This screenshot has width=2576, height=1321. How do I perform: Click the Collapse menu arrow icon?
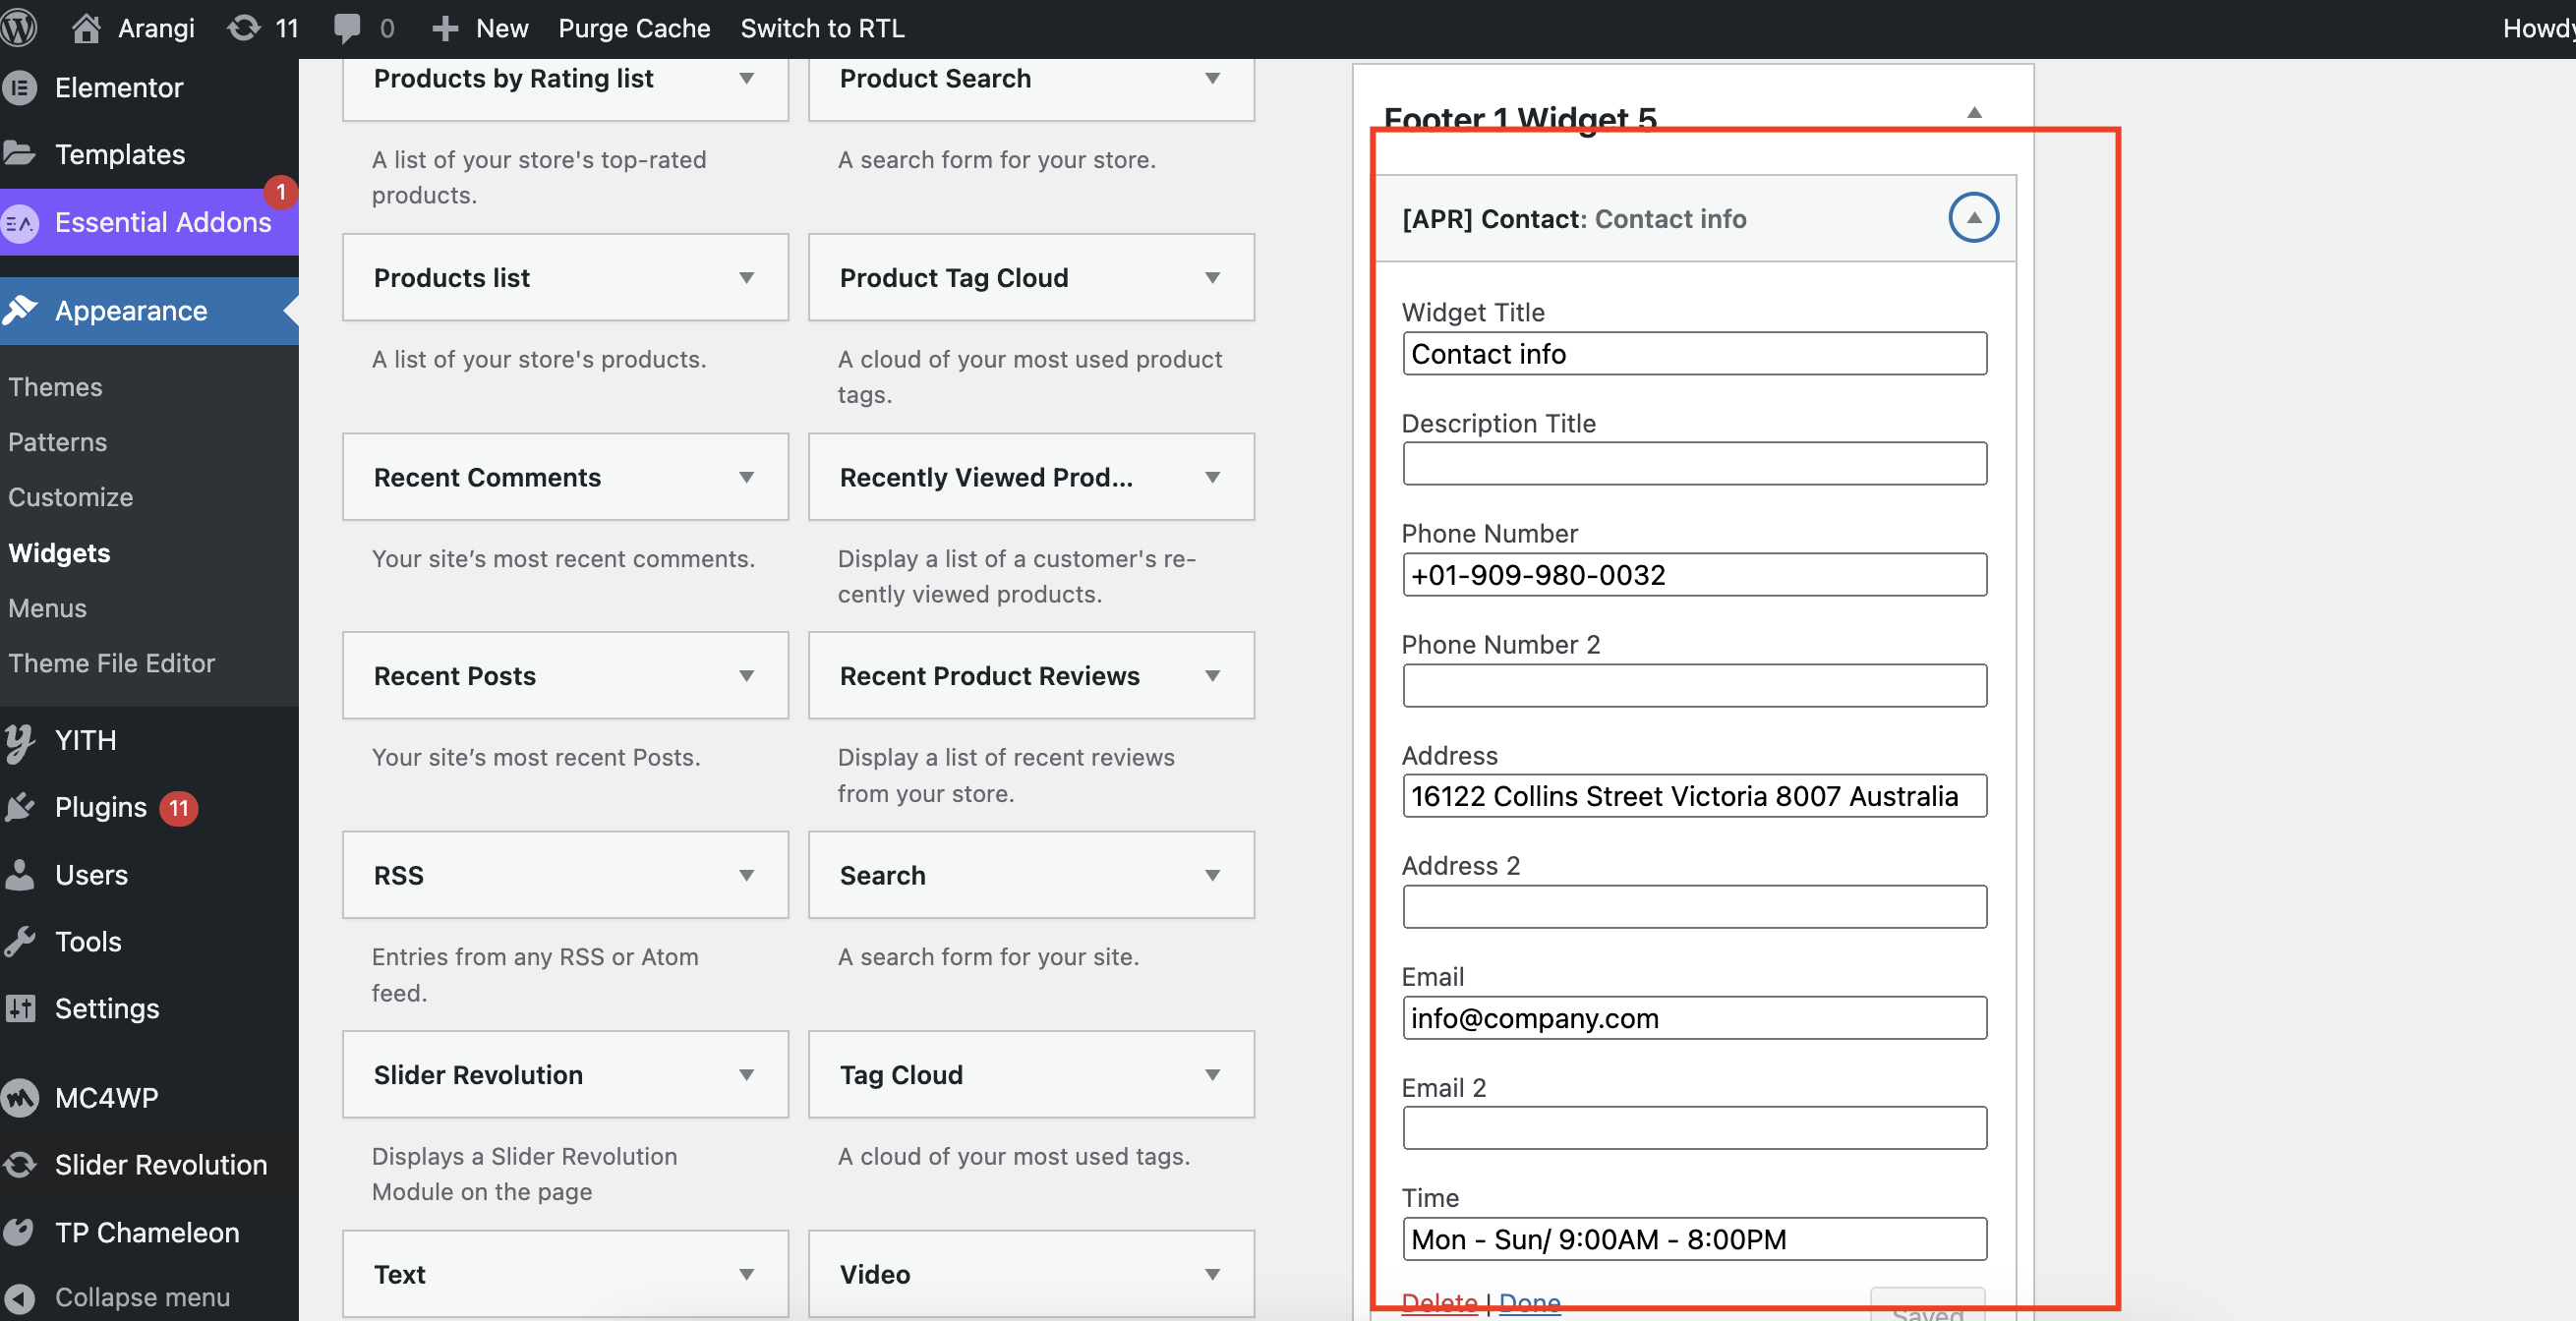click(20, 1298)
